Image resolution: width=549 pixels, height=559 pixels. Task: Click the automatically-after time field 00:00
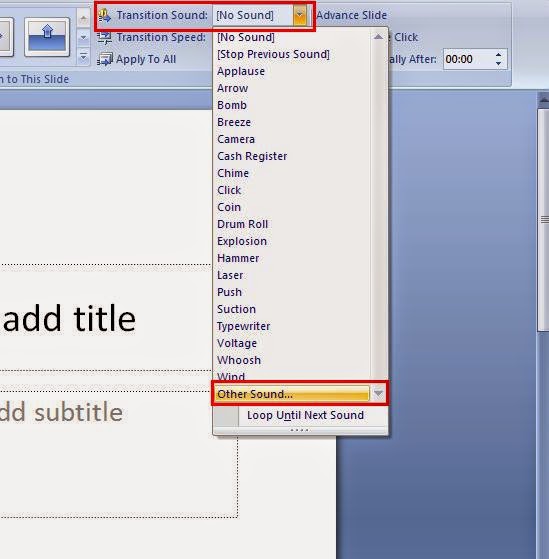click(467, 59)
